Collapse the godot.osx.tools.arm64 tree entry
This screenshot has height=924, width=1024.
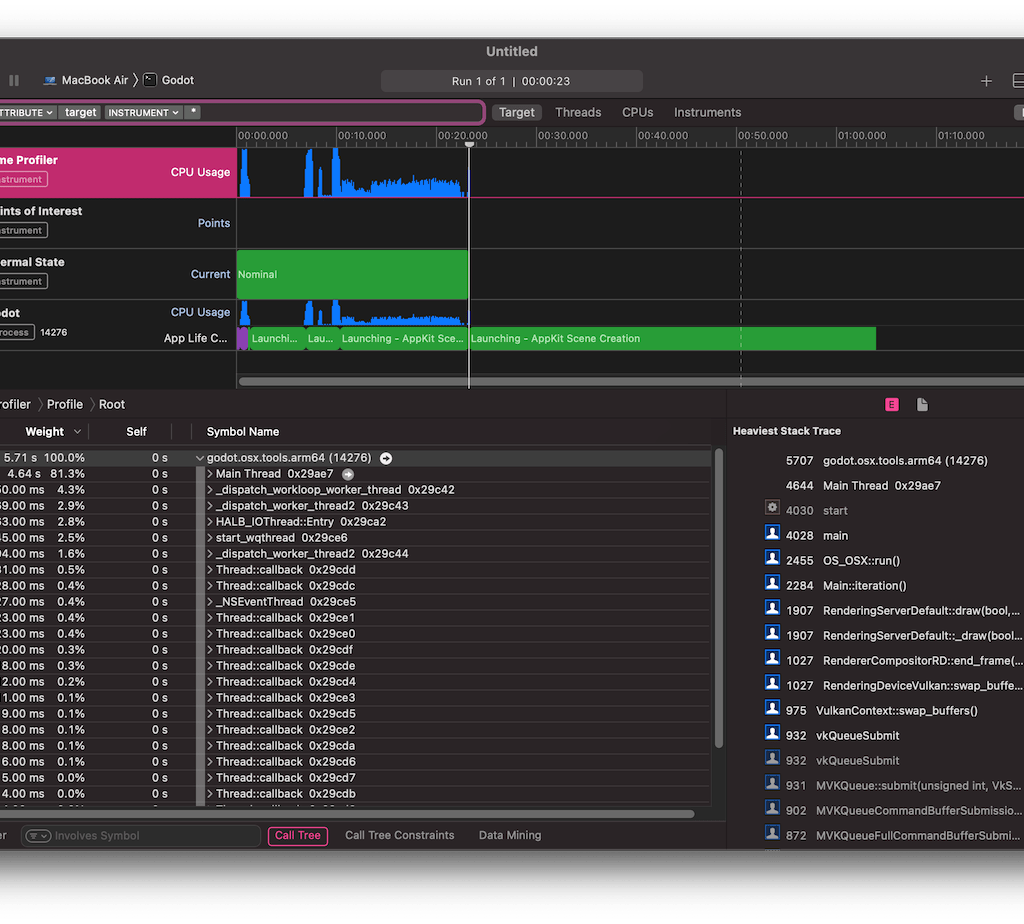pyautogui.click(x=199, y=457)
